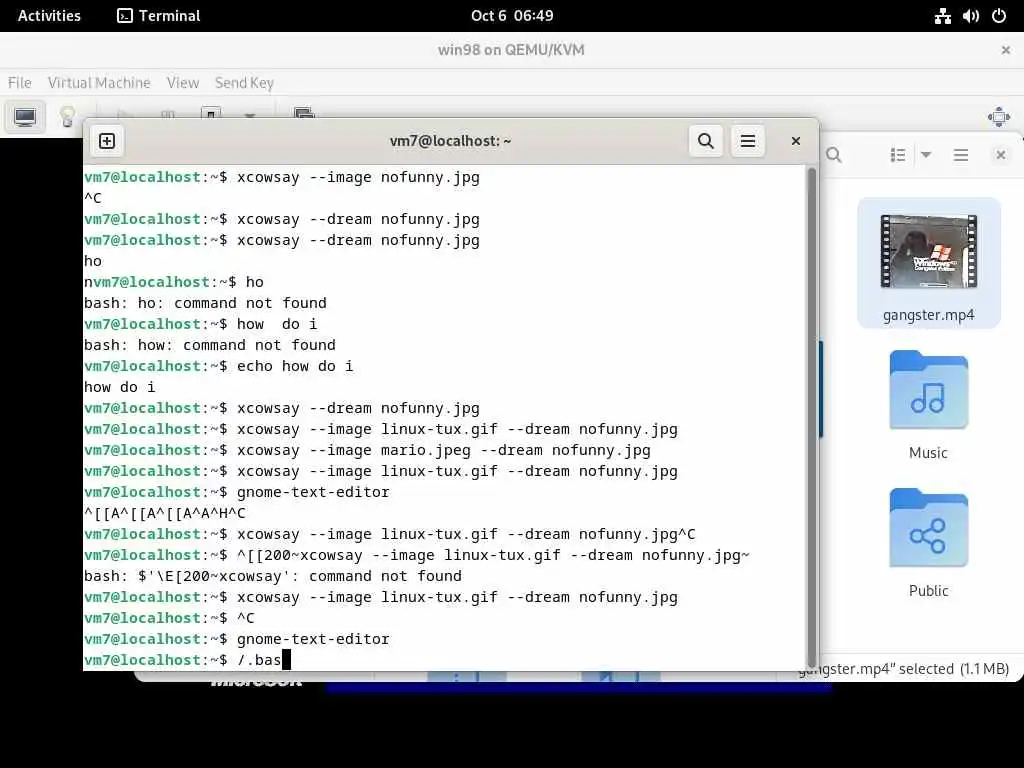The height and width of the screenshot is (768, 1024).
Task: Select the gangster.mp4 video thumbnail
Action: coord(929,251)
